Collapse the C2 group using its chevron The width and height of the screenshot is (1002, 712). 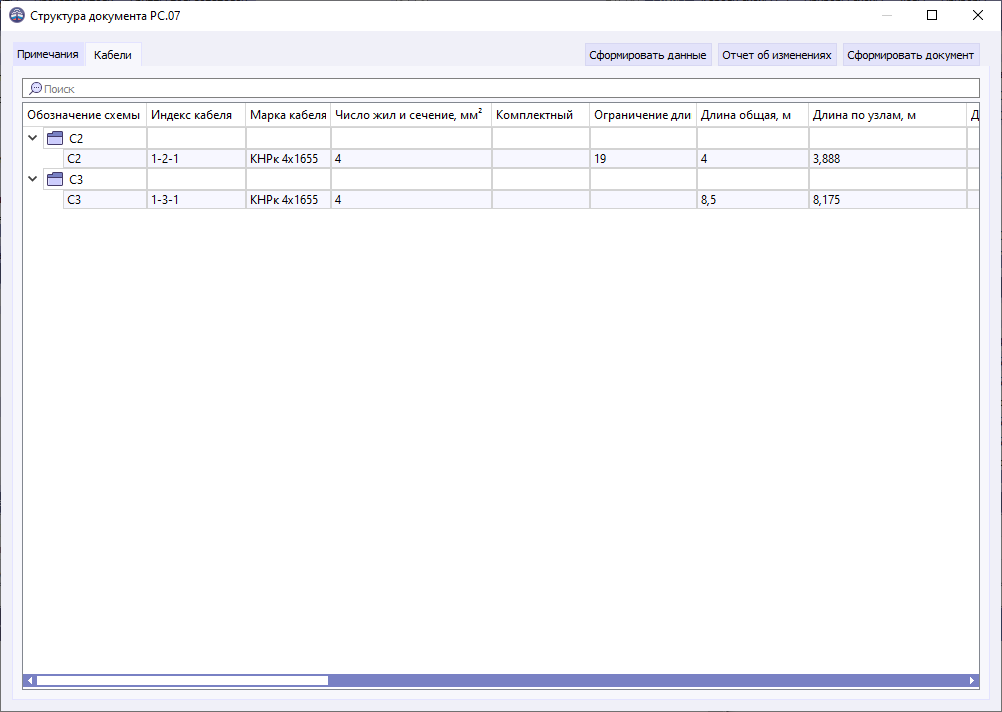pyautogui.click(x=33, y=137)
